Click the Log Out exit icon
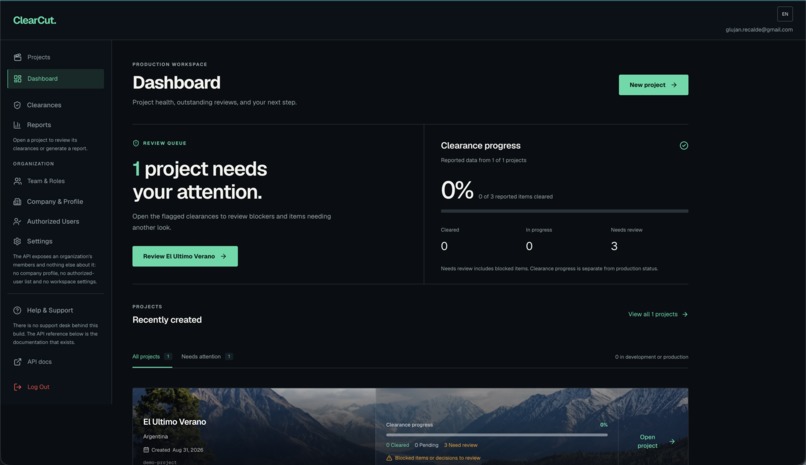 pyautogui.click(x=17, y=387)
